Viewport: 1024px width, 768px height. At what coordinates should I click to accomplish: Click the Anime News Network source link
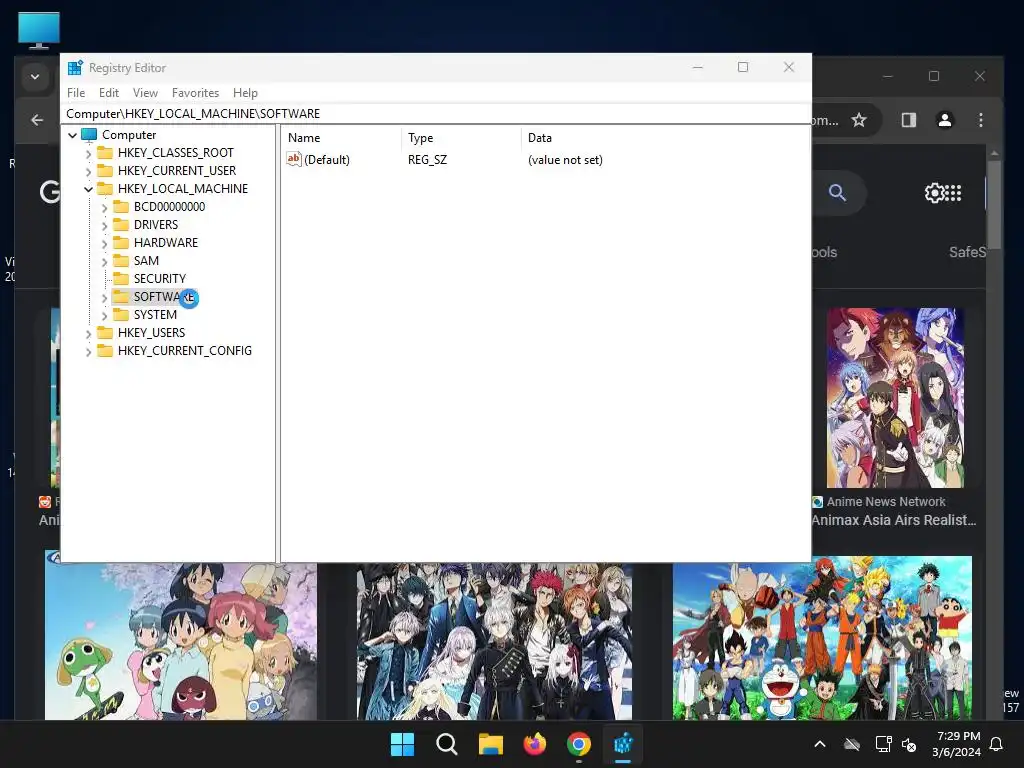click(886, 502)
